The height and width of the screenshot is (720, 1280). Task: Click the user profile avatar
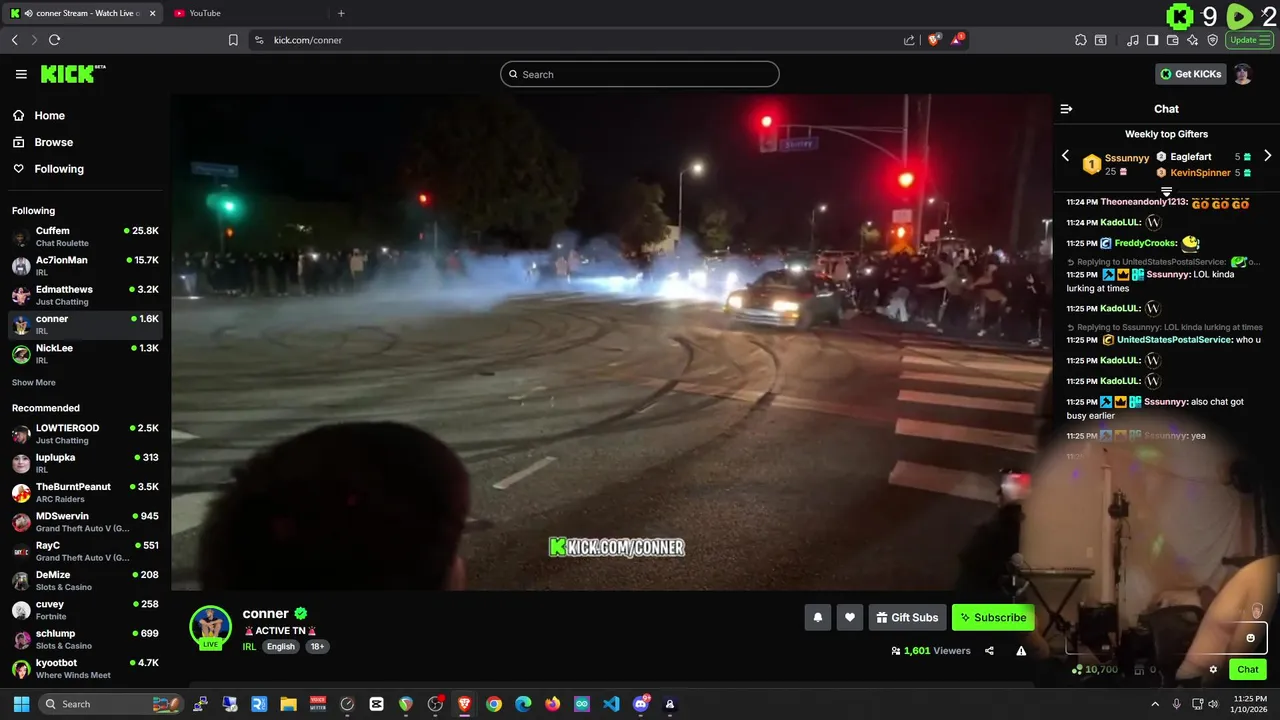[1242, 74]
